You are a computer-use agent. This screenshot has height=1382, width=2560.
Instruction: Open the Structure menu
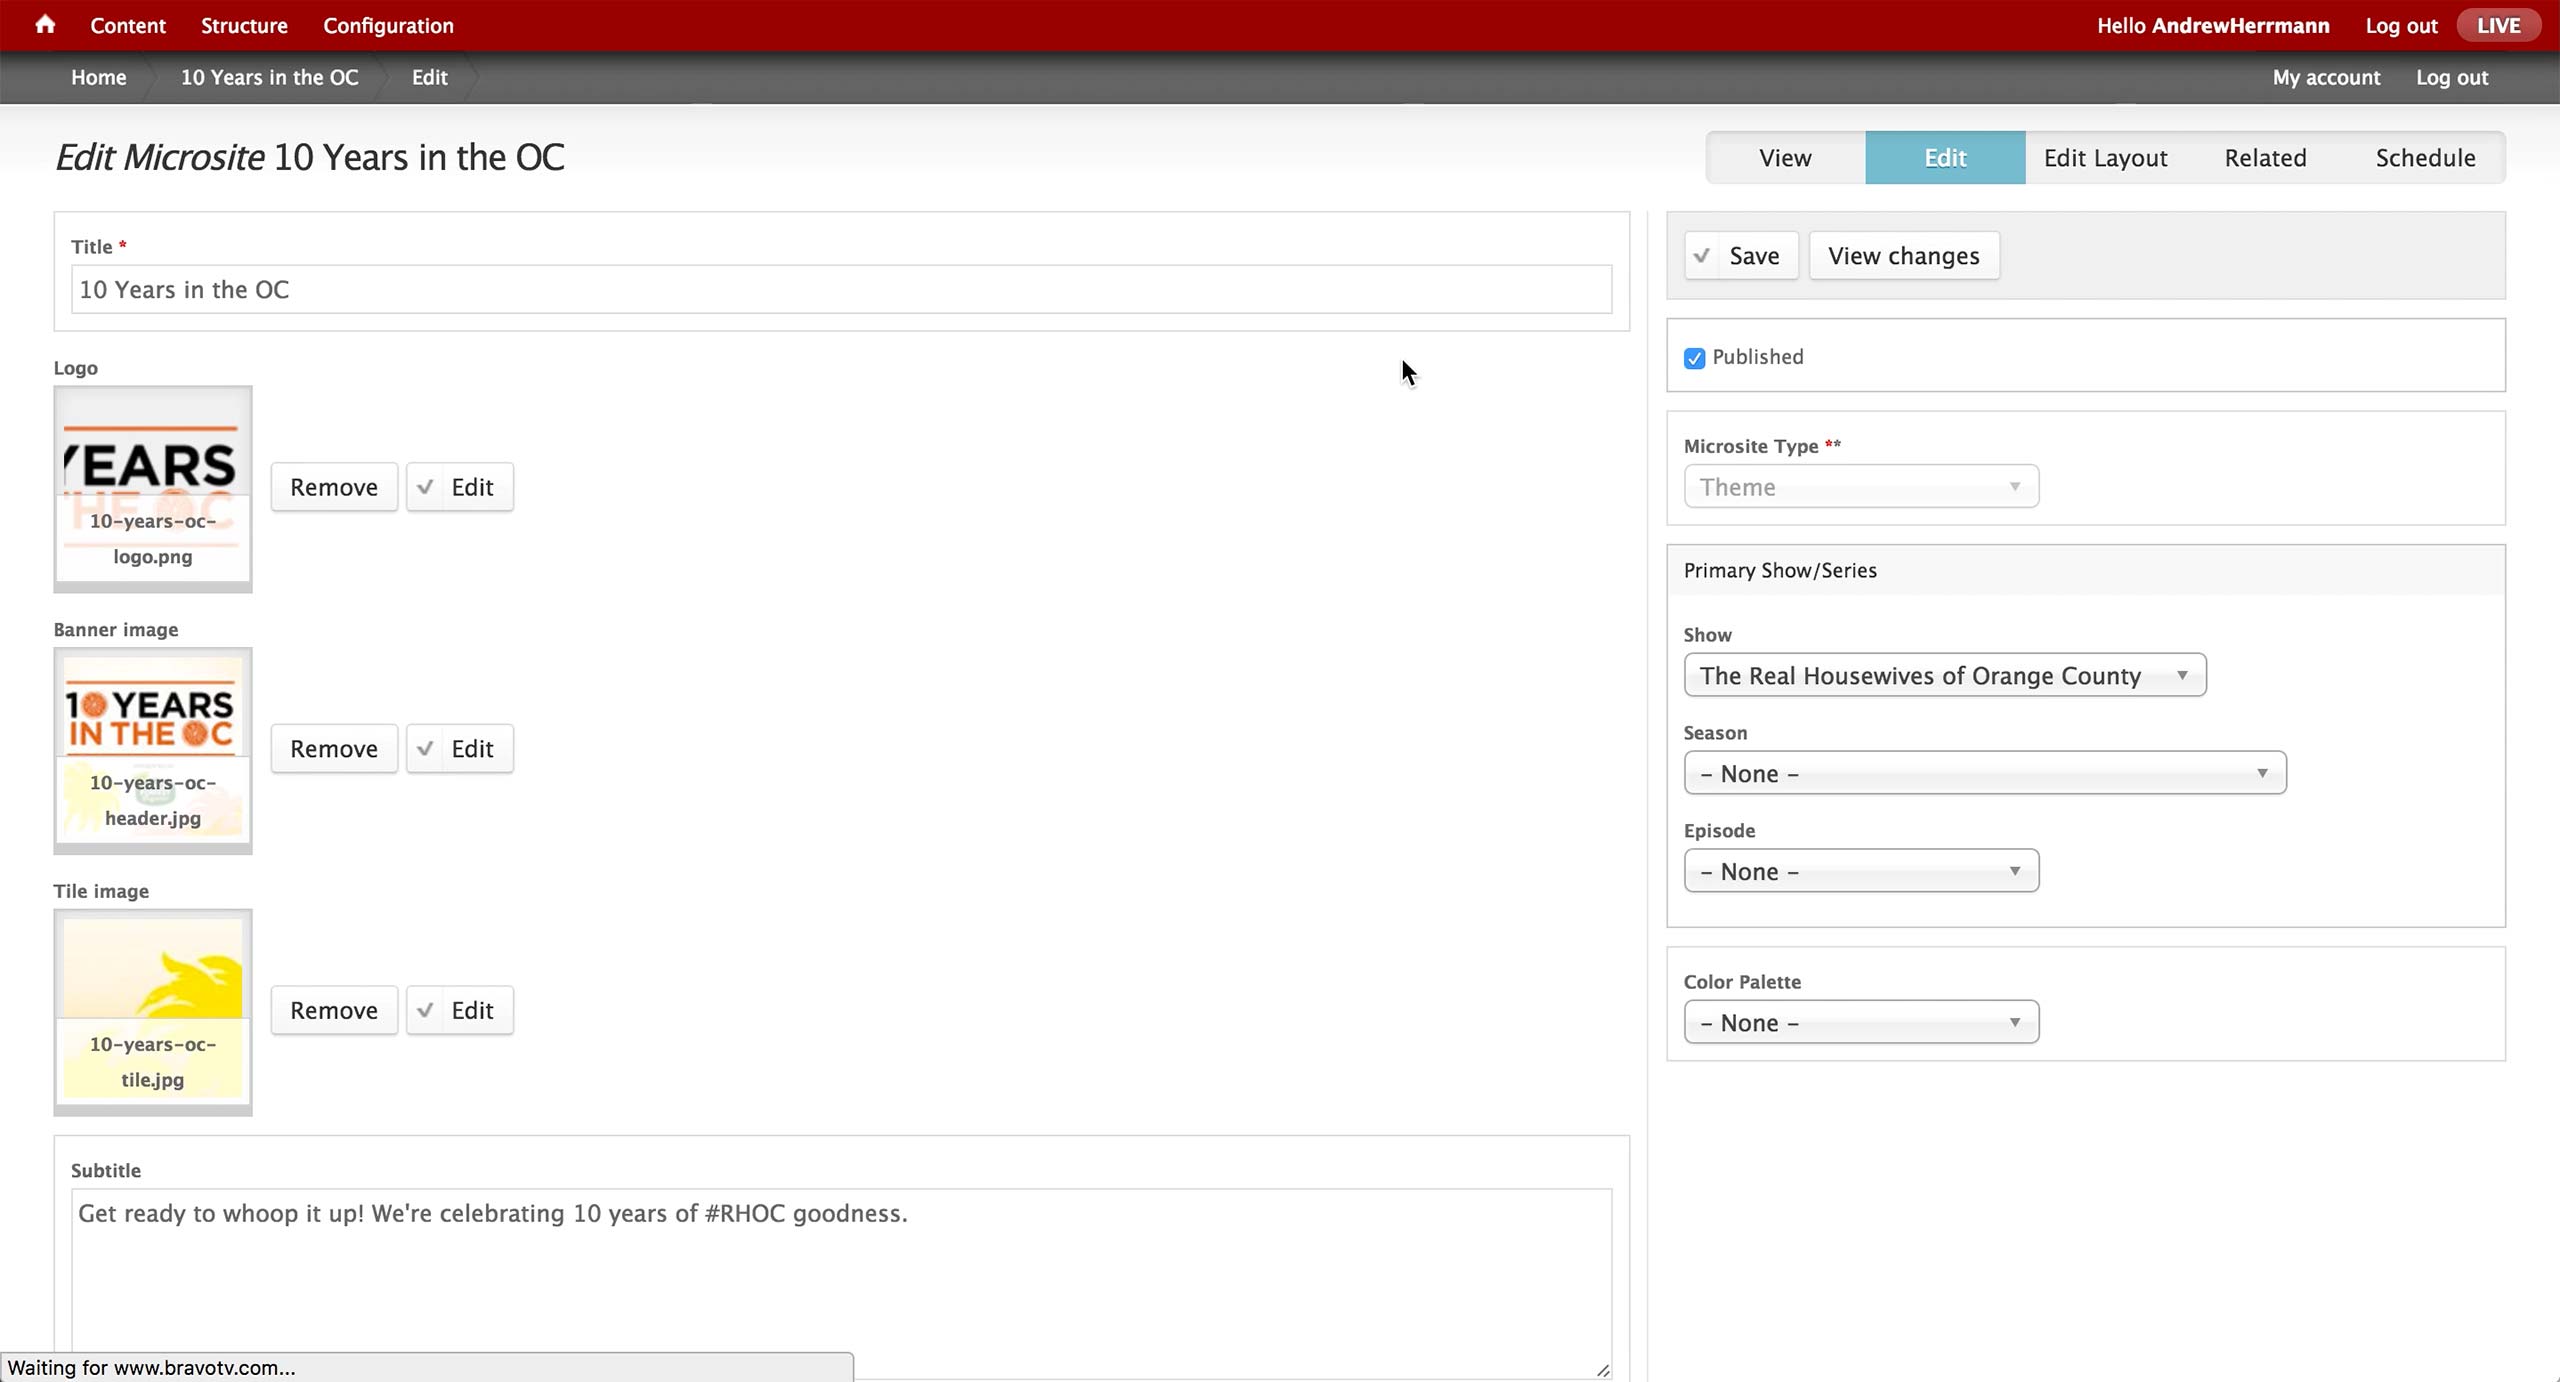pyautogui.click(x=244, y=26)
